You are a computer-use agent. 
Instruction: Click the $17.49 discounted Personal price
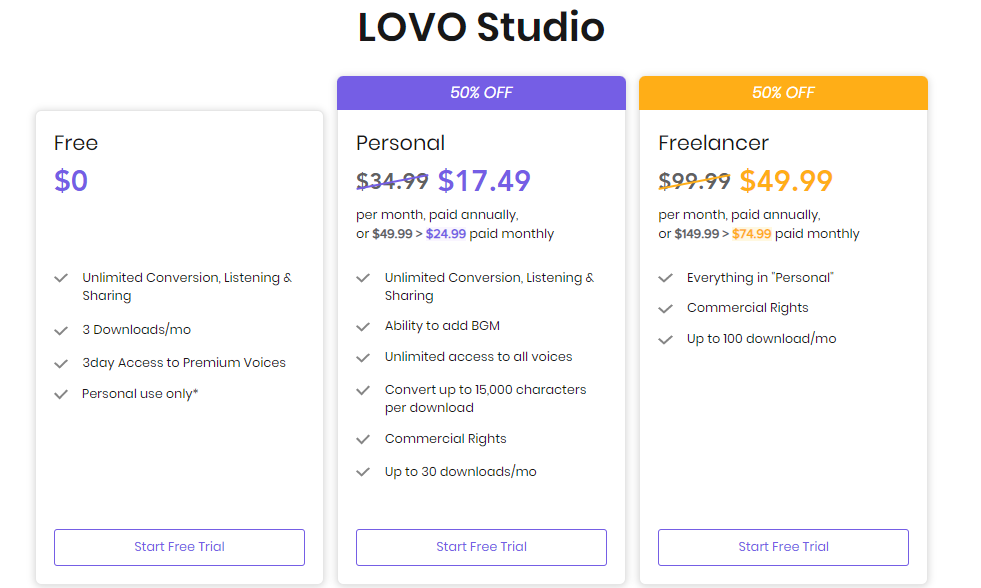(x=484, y=181)
